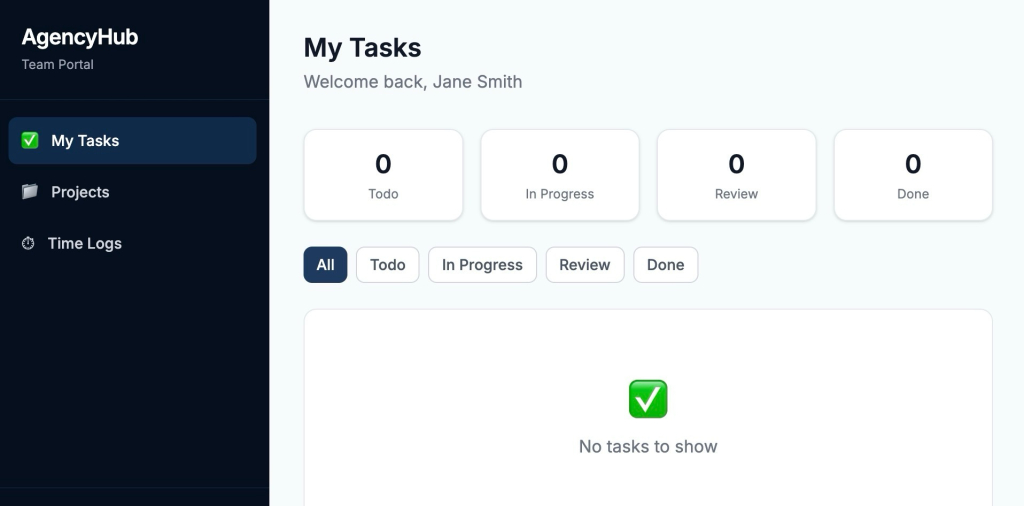This screenshot has width=1024, height=506.
Task: Click the Review count card
Action: (737, 175)
